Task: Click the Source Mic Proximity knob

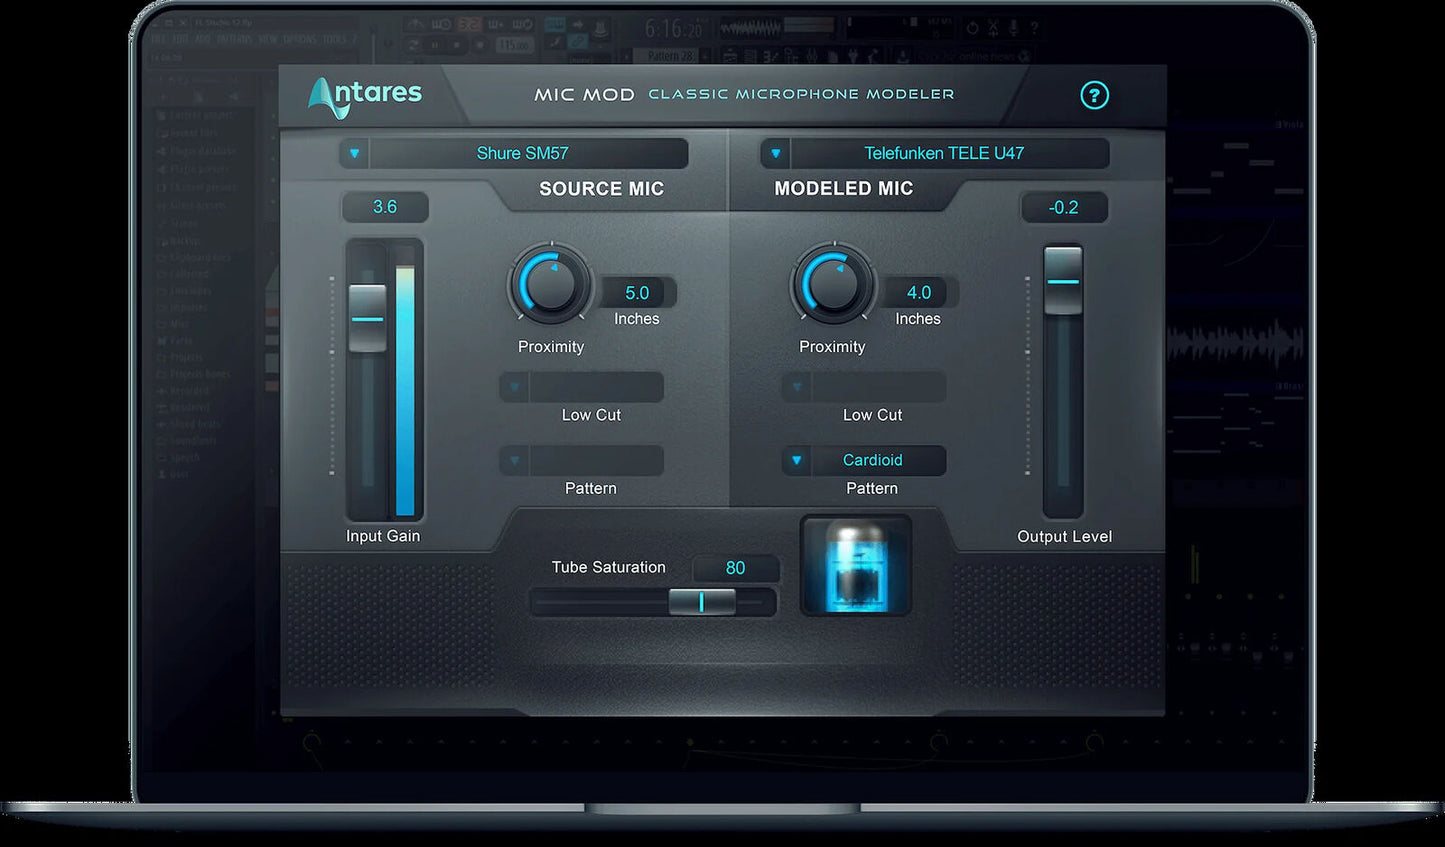Action: [550, 283]
